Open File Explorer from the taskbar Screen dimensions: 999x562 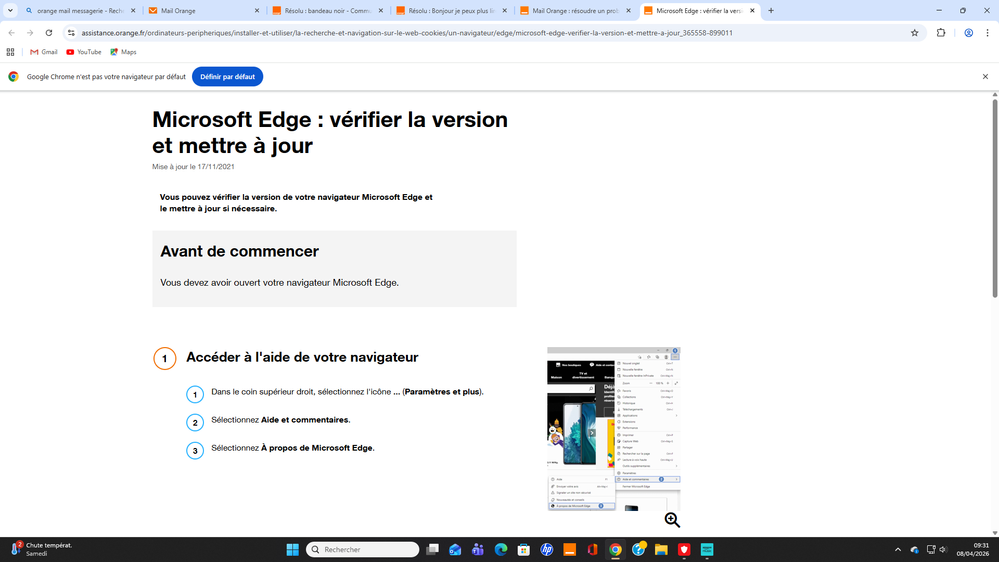pos(661,549)
